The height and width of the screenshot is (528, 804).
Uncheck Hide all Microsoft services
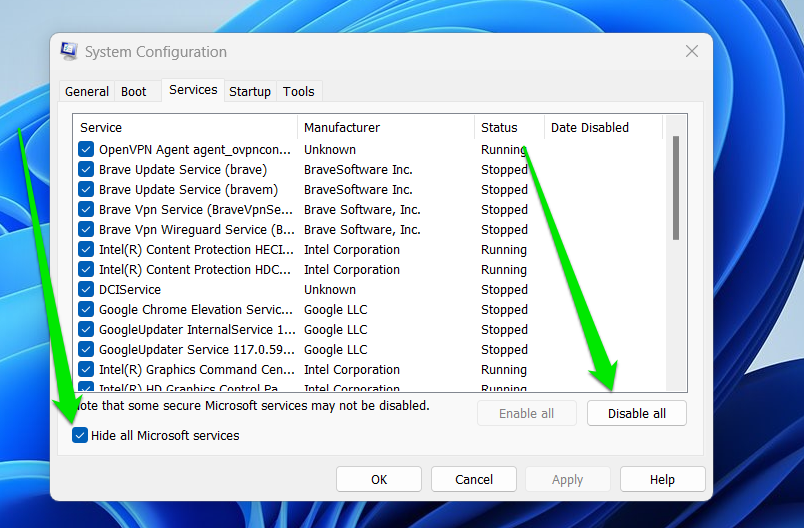[80, 436]
